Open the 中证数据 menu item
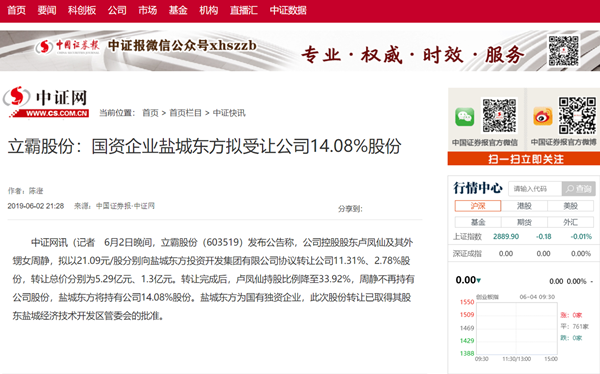Image resolution: width=600 pixels, height=374 pixels. click(288, 10)
